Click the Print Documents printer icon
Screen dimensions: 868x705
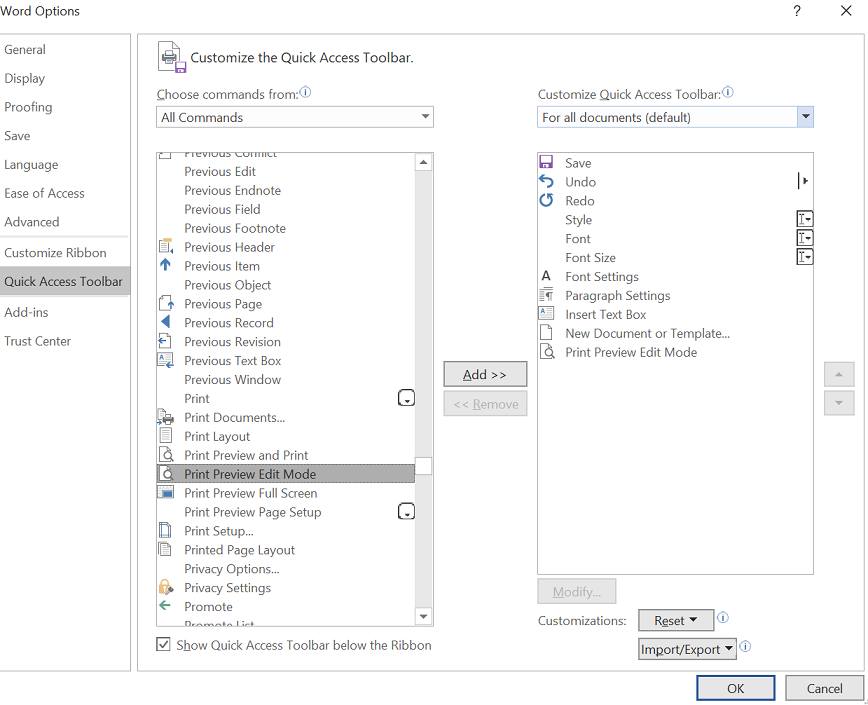(166, 417)
